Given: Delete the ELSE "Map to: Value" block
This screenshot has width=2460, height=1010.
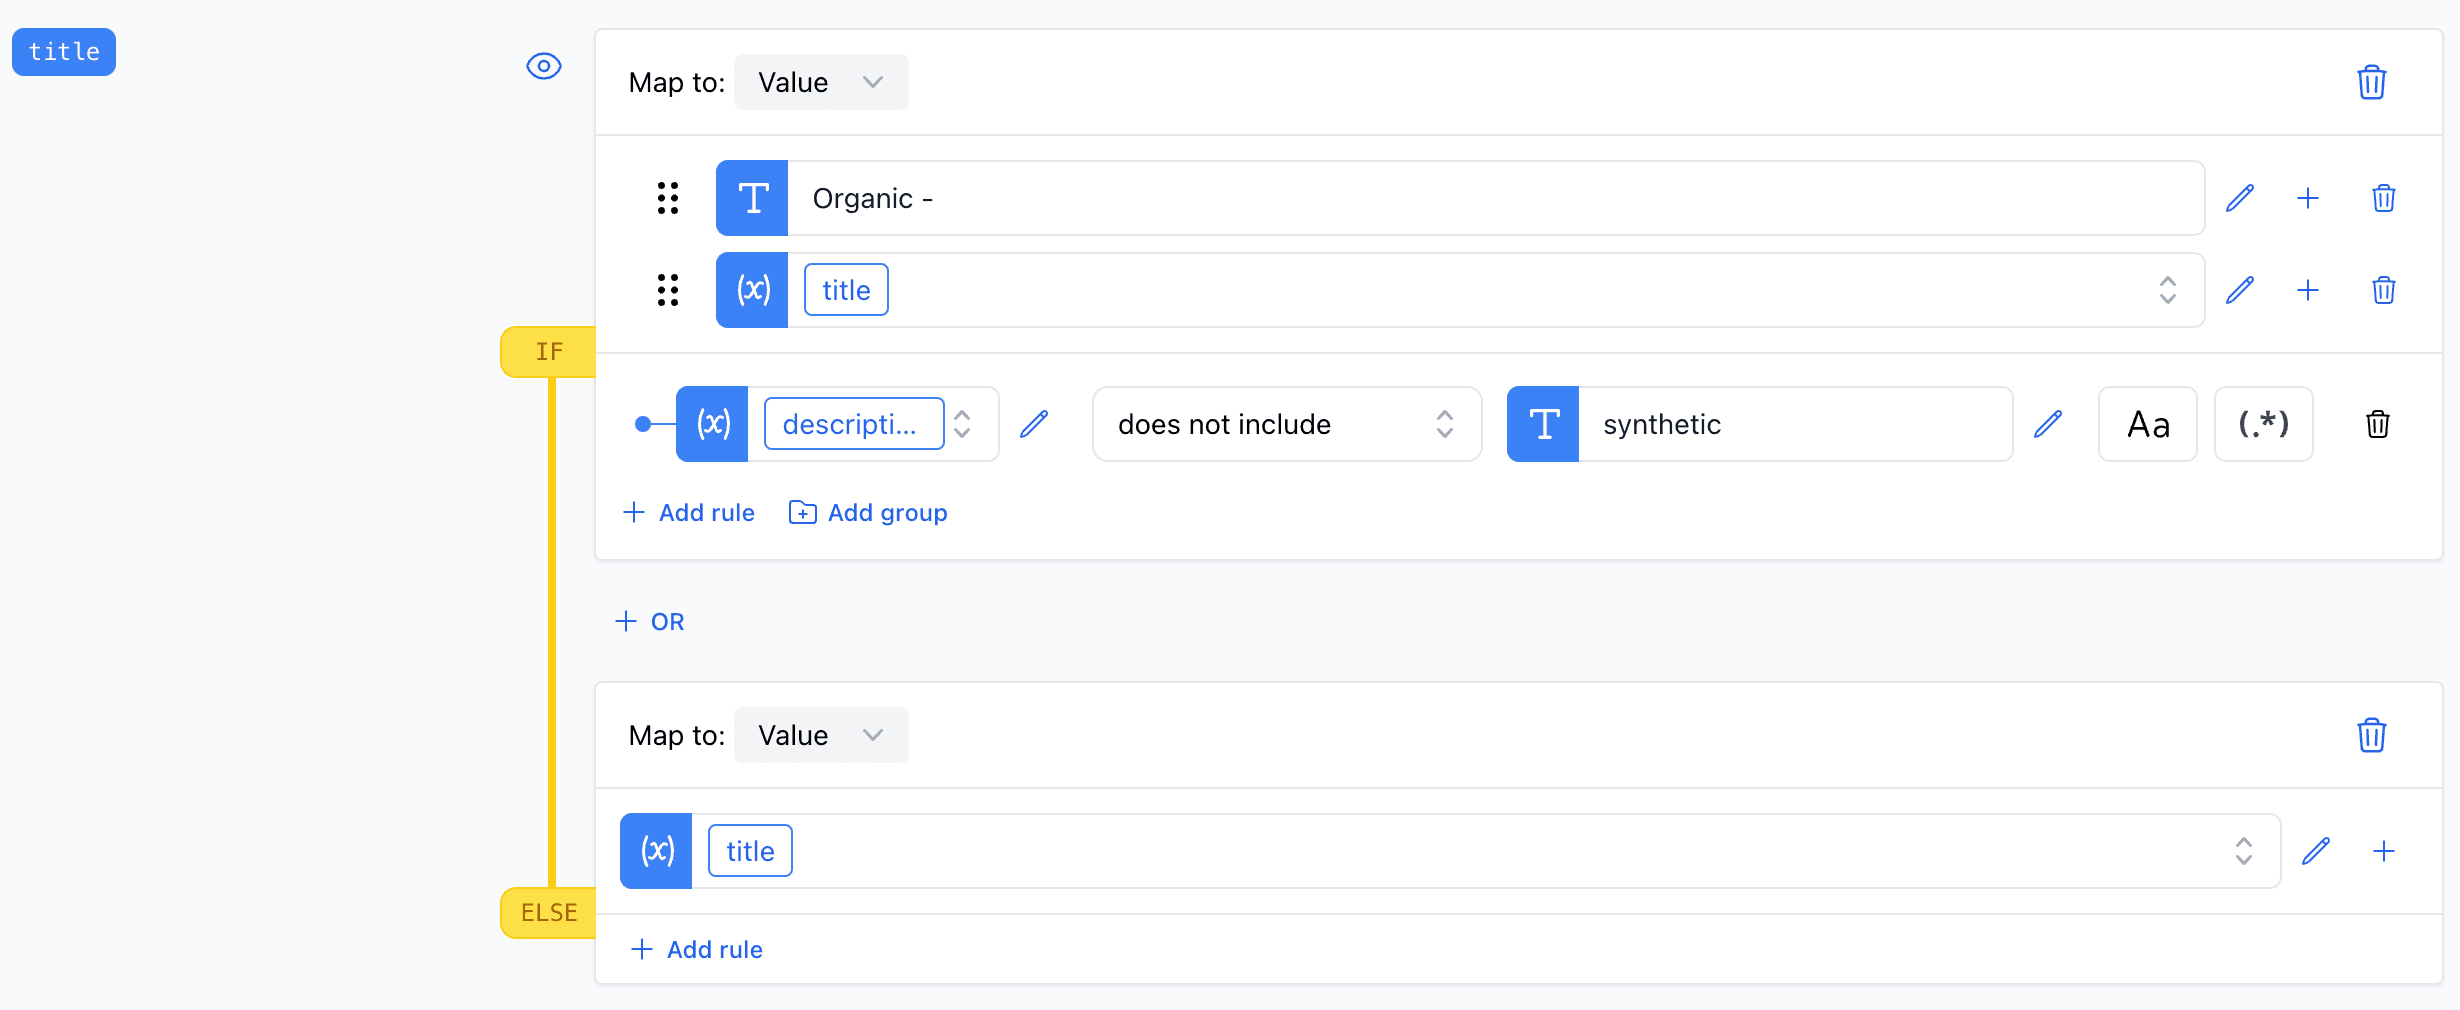Looking at the screenshot, I should coord(2371,735).
